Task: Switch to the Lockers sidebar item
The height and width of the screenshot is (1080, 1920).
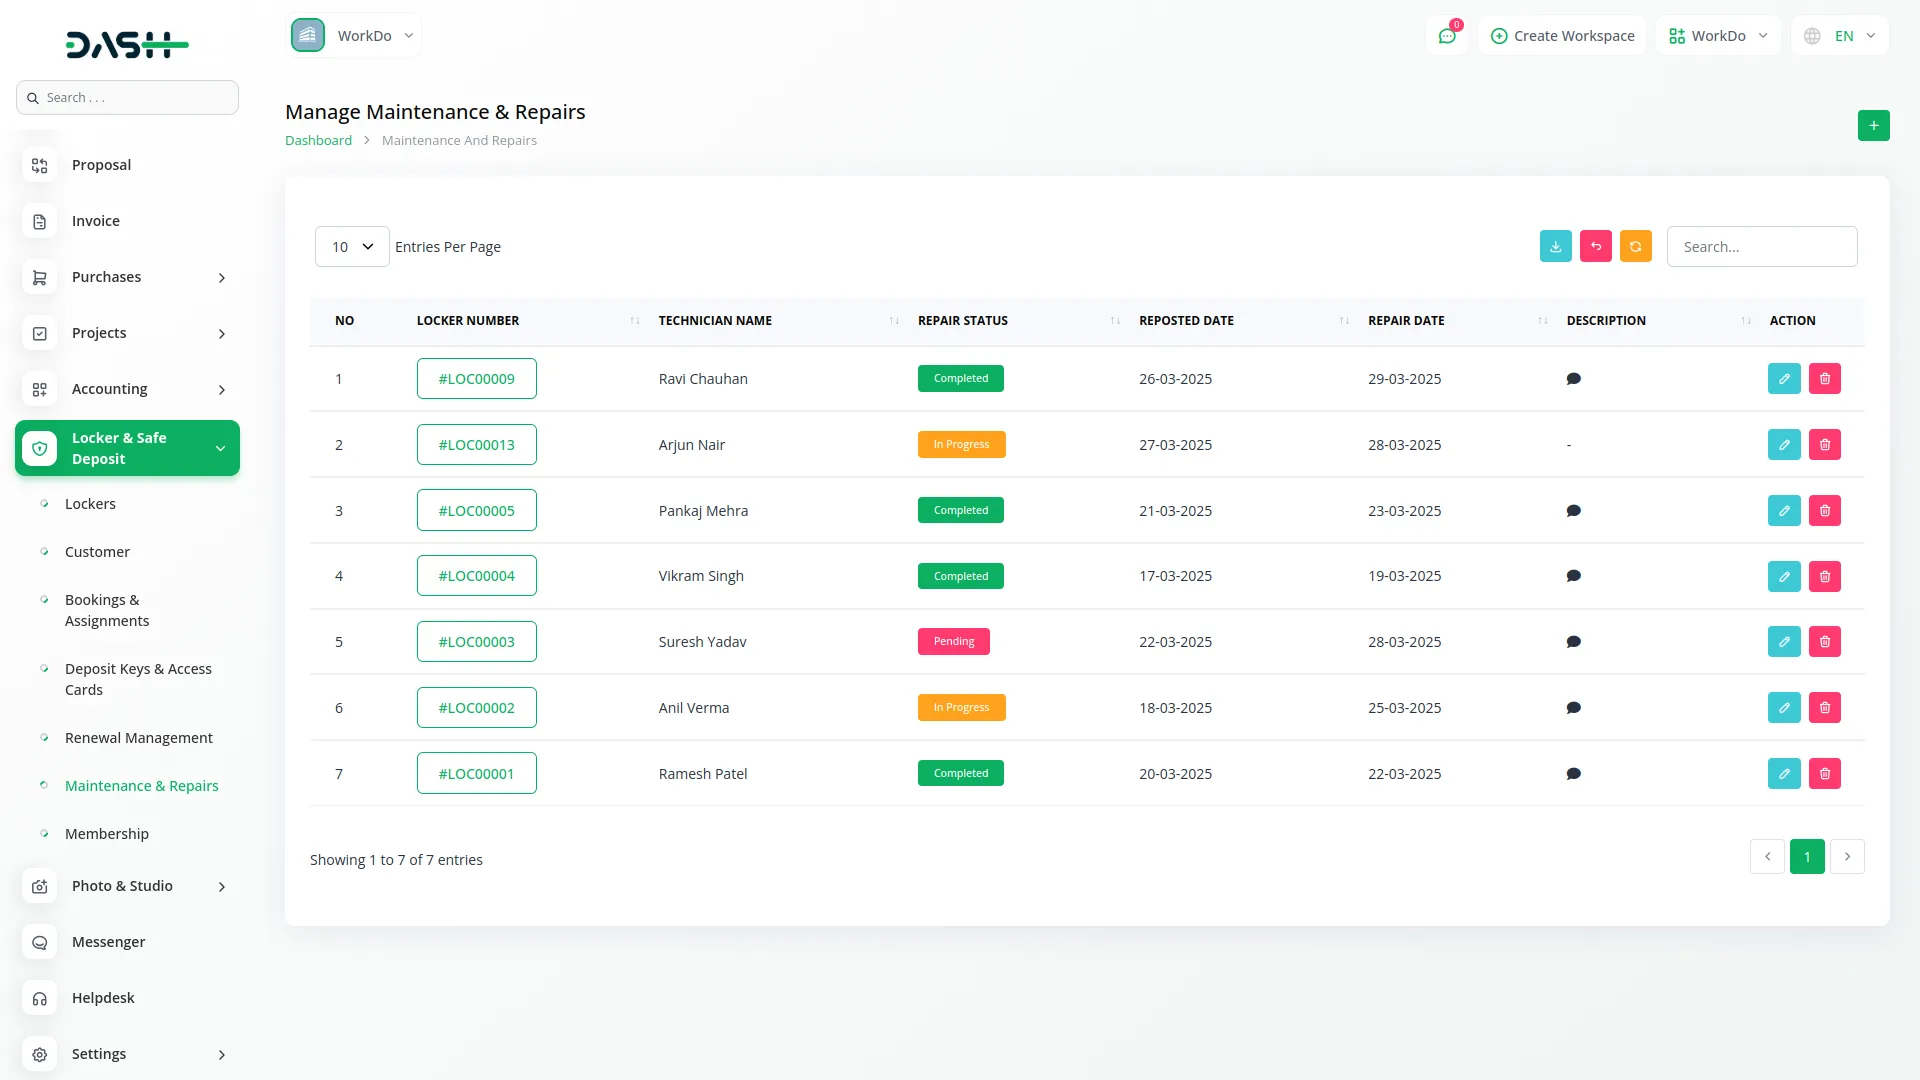Action: (91, 504)
